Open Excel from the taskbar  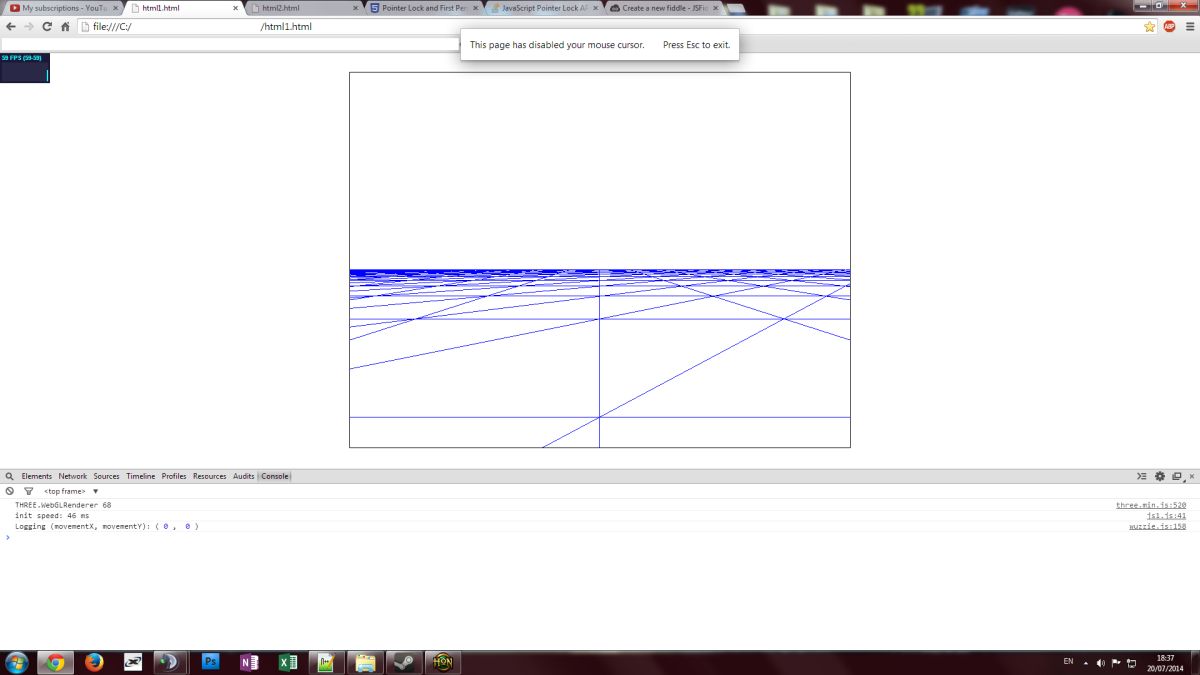[287, 662]
